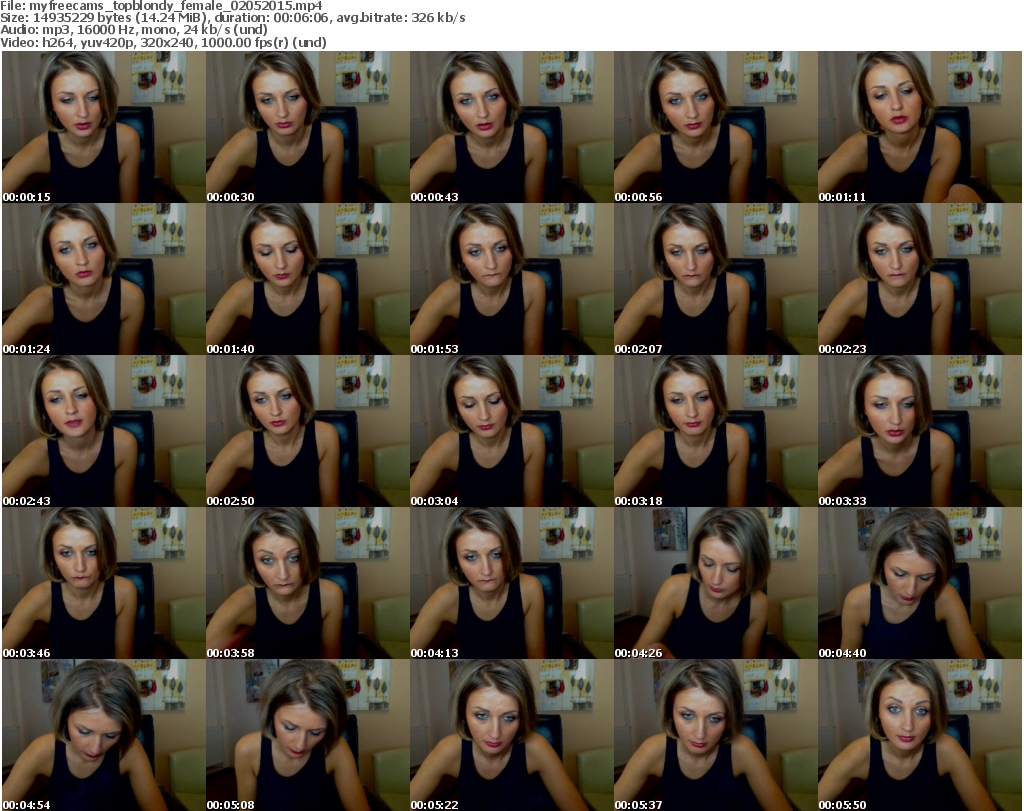
Task: Open the frame stamped 00:03:46
Action: 104,584
